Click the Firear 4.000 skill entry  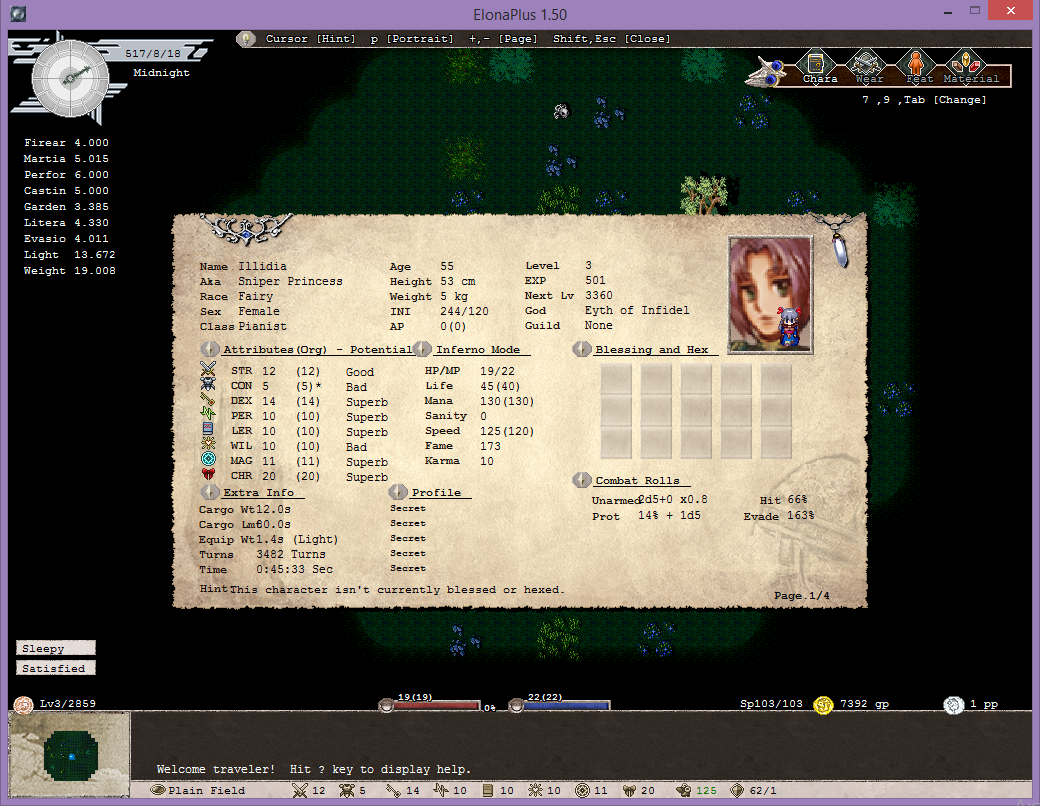click(66, 143)
